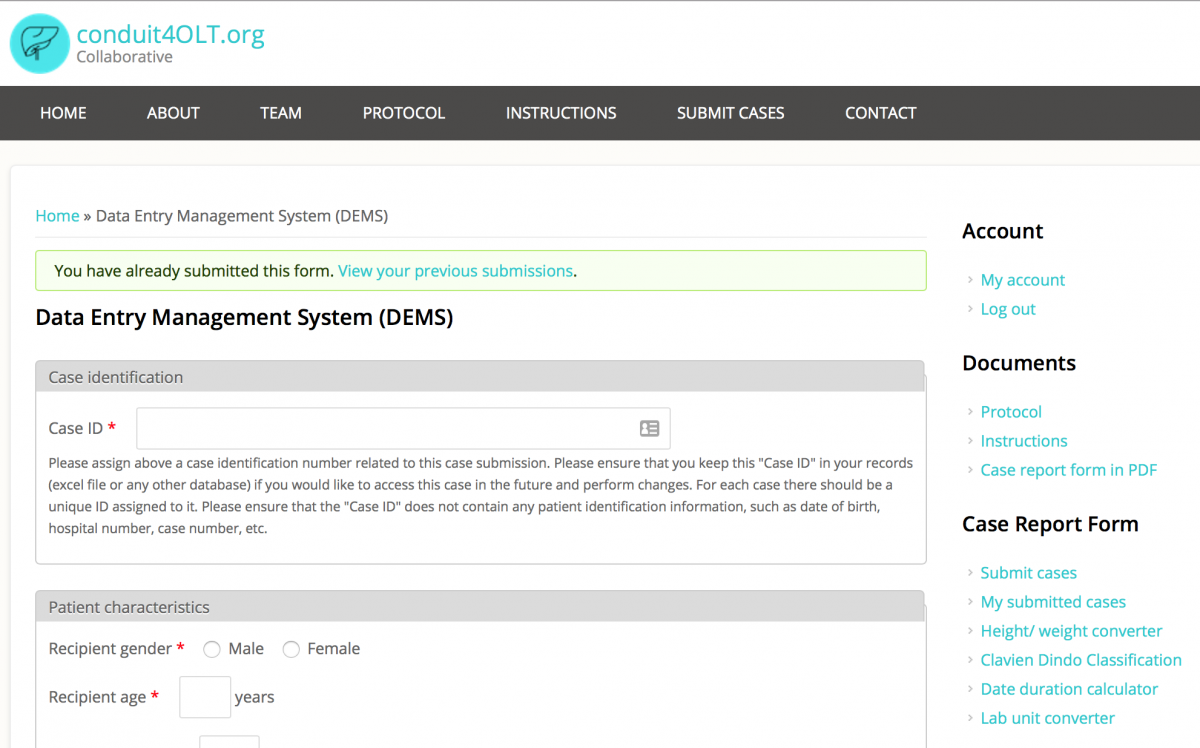Open the HOME menu item
The height and width of the screenshot is (748, 1200).
pos(63,113)
